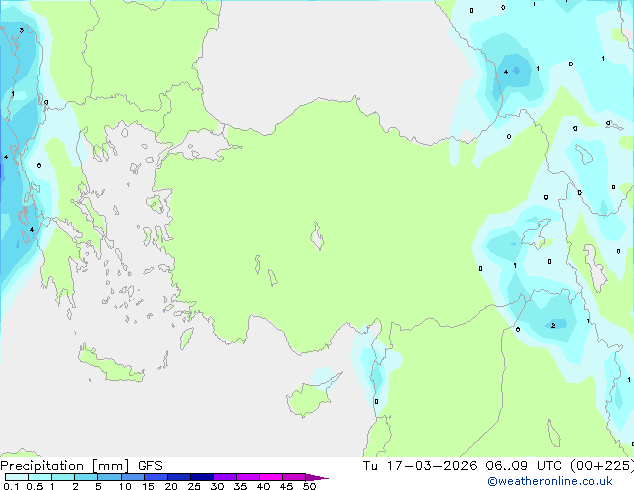The height and width of the screenshot is (490, 634).
Task: Select the 5–10 mm legend swatch
Action: coord(109,477)
